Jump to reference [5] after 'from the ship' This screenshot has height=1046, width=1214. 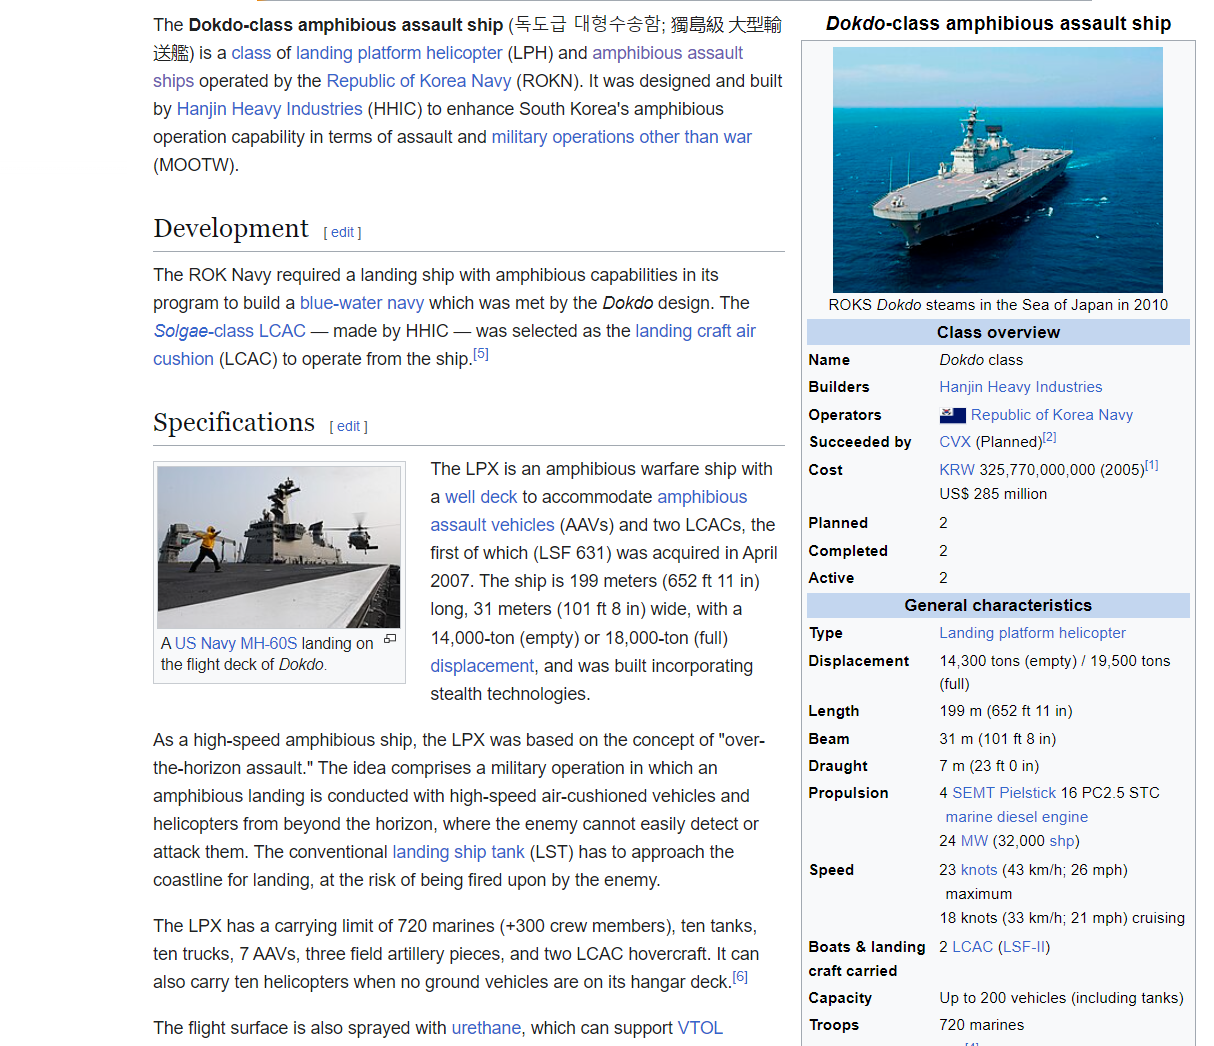(x=481, y=354)
